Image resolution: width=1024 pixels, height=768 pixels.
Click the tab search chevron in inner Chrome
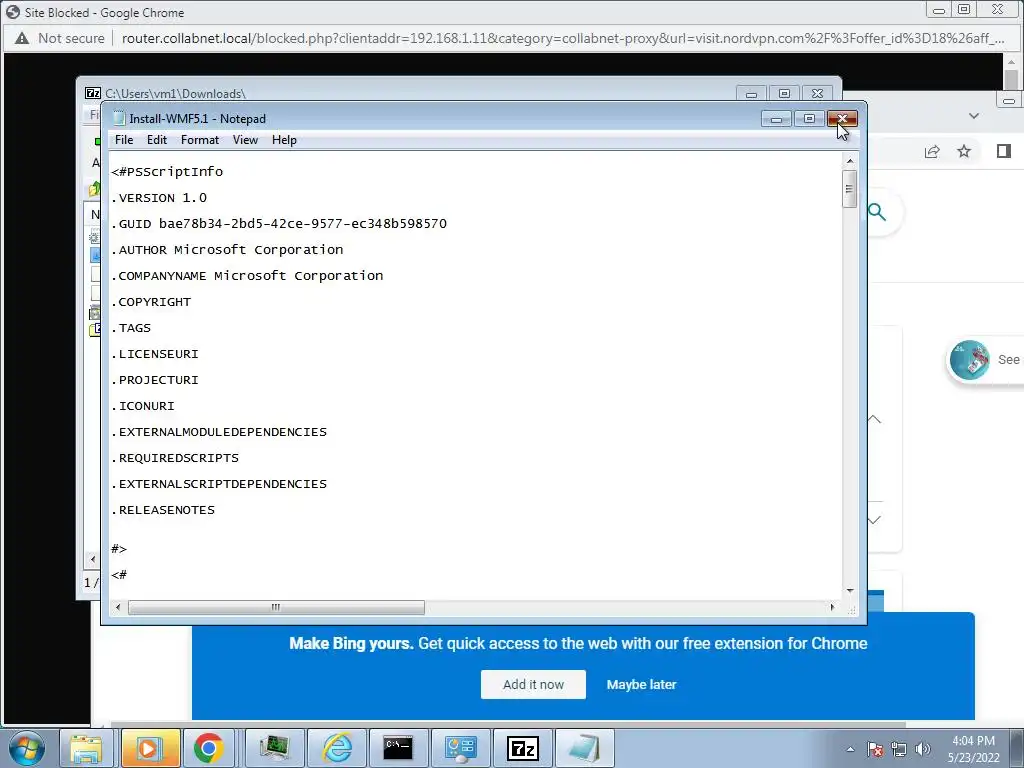(974, 116)
